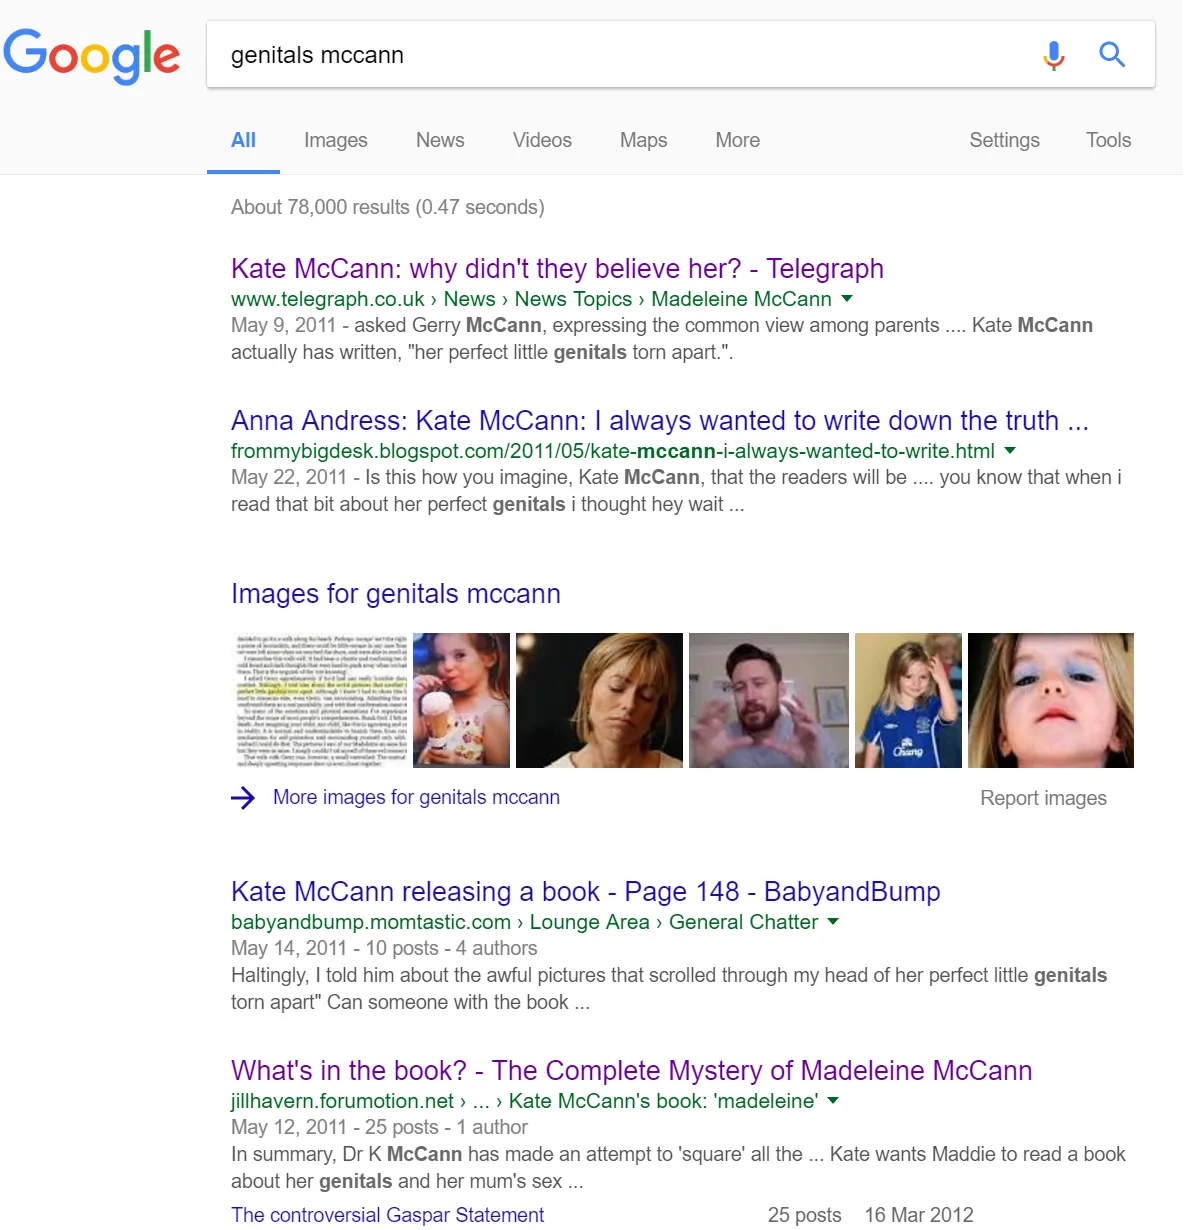Click the Google logo
This screenshot has width=1184, height=1230.
coord(91,55)
